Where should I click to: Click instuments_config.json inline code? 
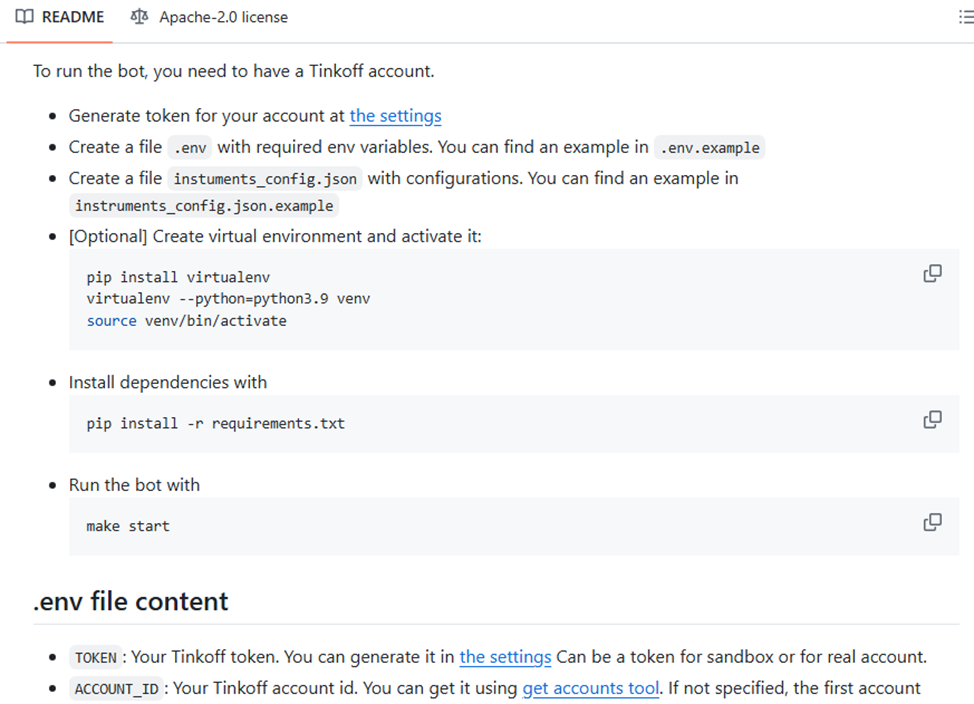265,179
